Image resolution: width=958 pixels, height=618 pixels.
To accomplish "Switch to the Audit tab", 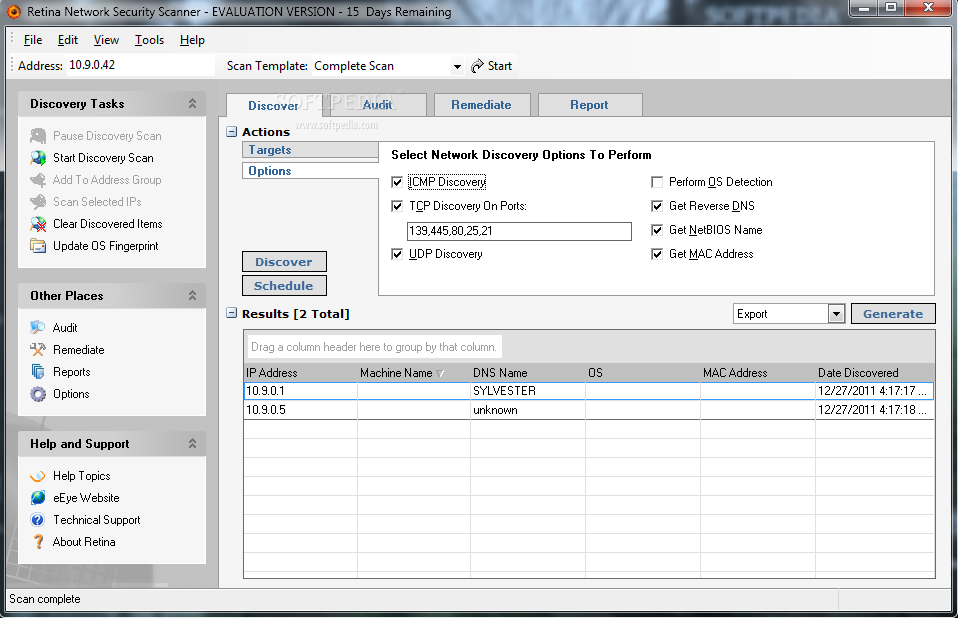I will pos(378,105).
